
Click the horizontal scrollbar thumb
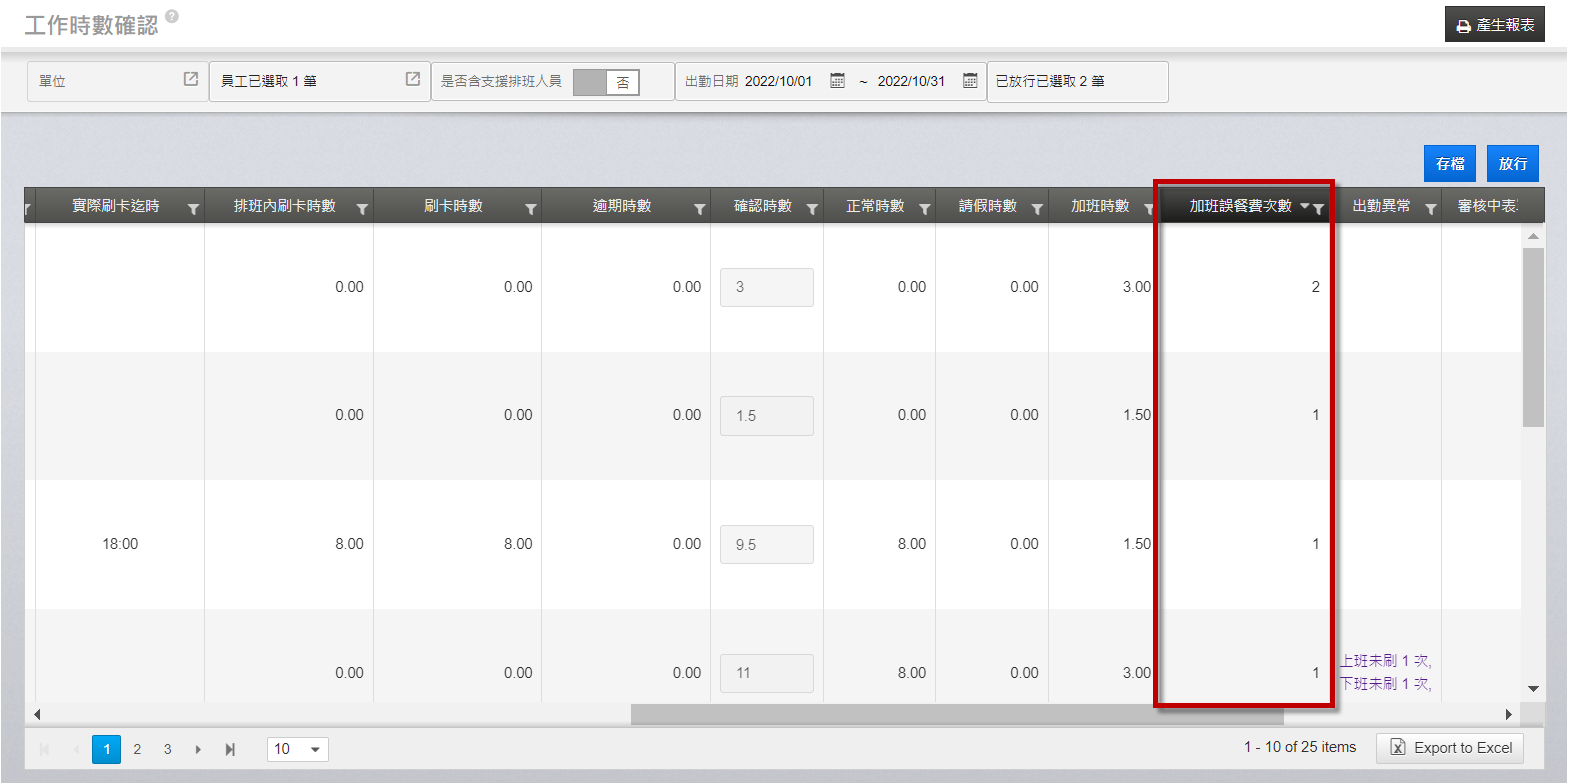[957, 714]
